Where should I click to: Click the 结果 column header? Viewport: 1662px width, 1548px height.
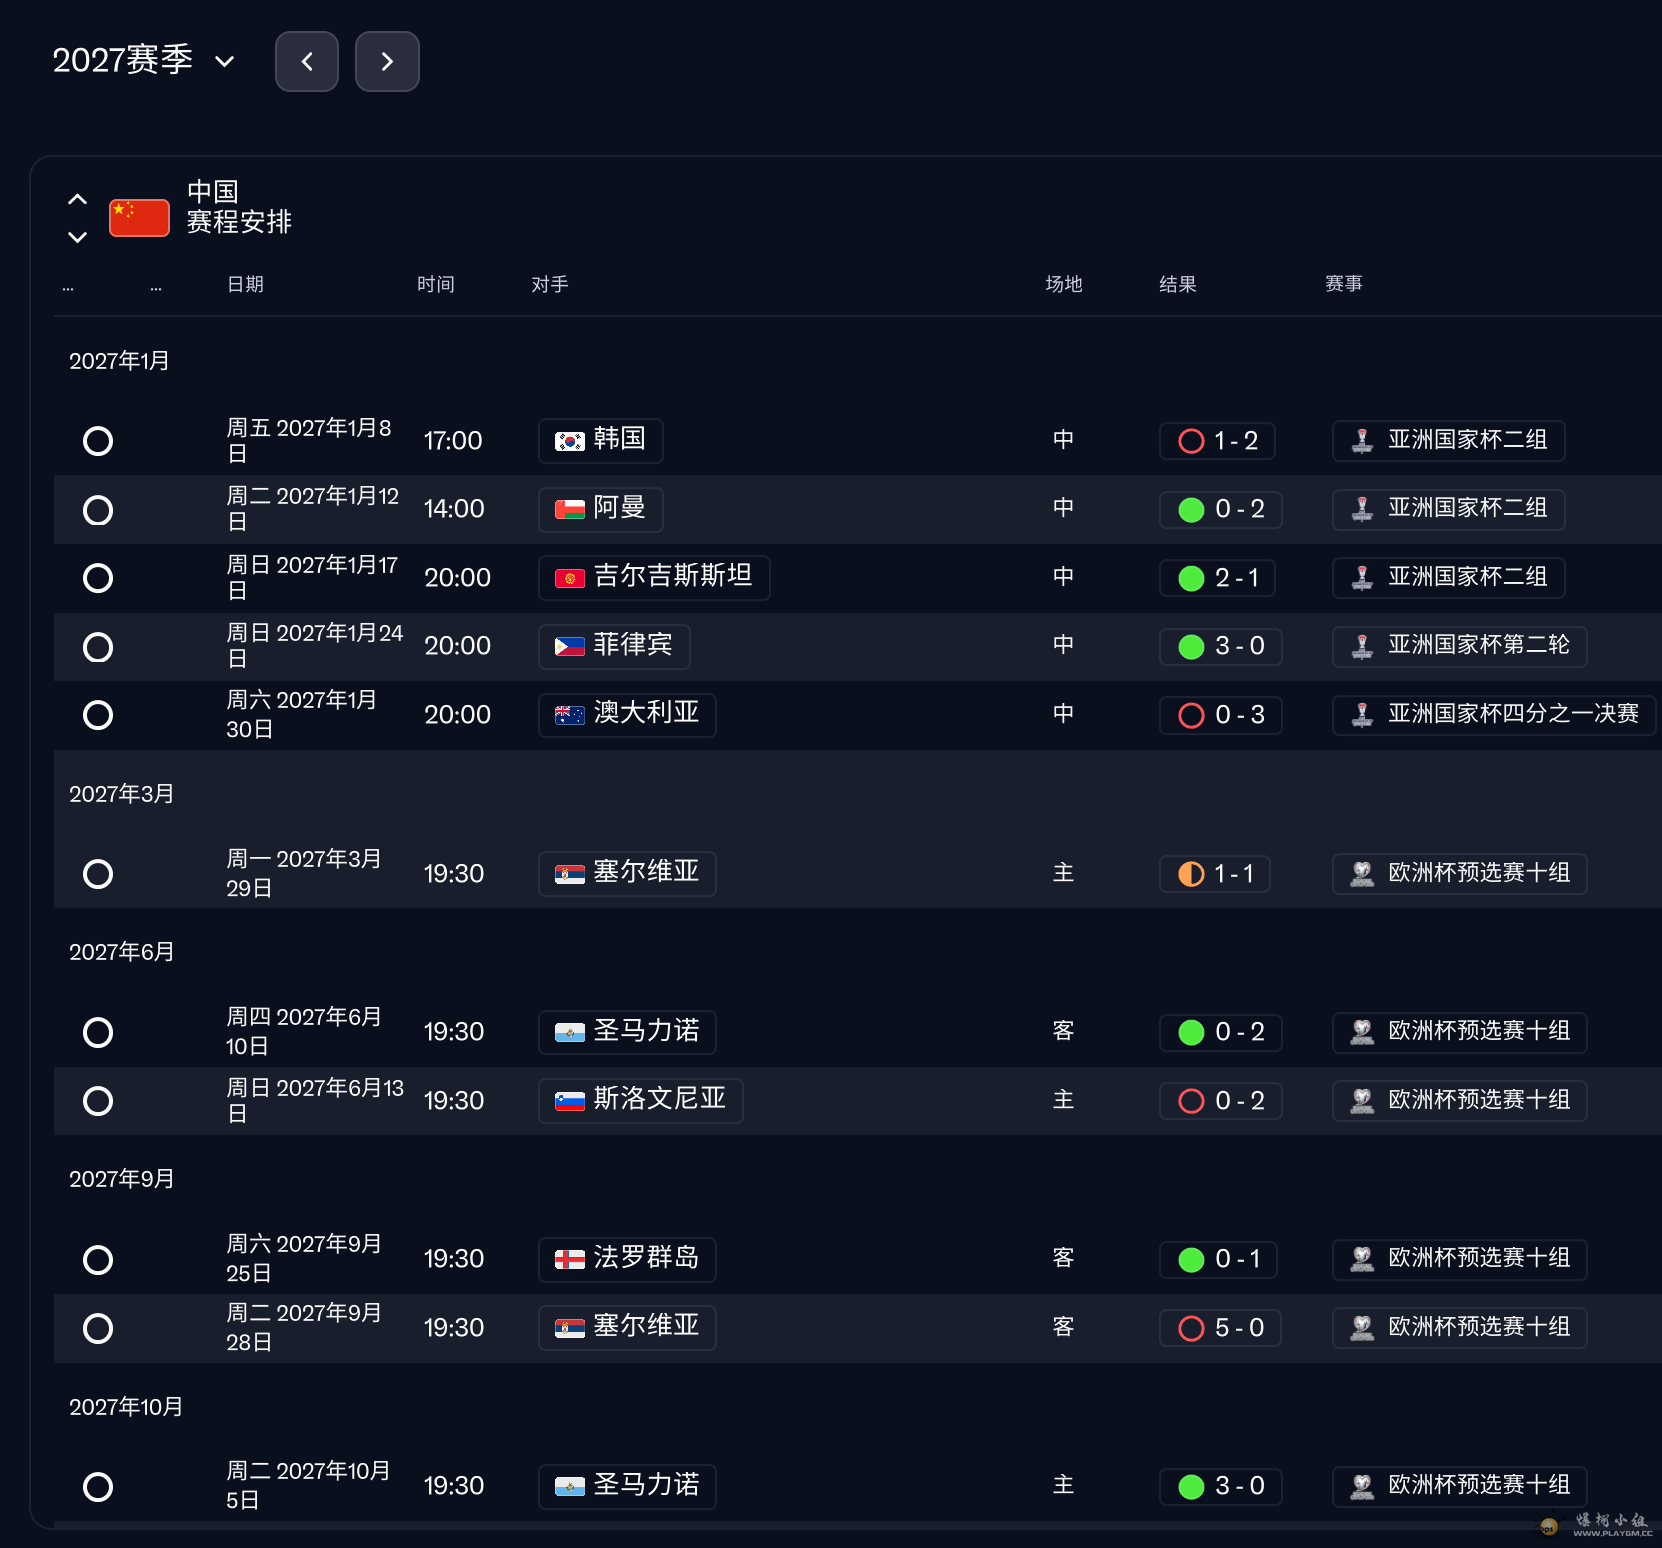[x=1177, y=285]
